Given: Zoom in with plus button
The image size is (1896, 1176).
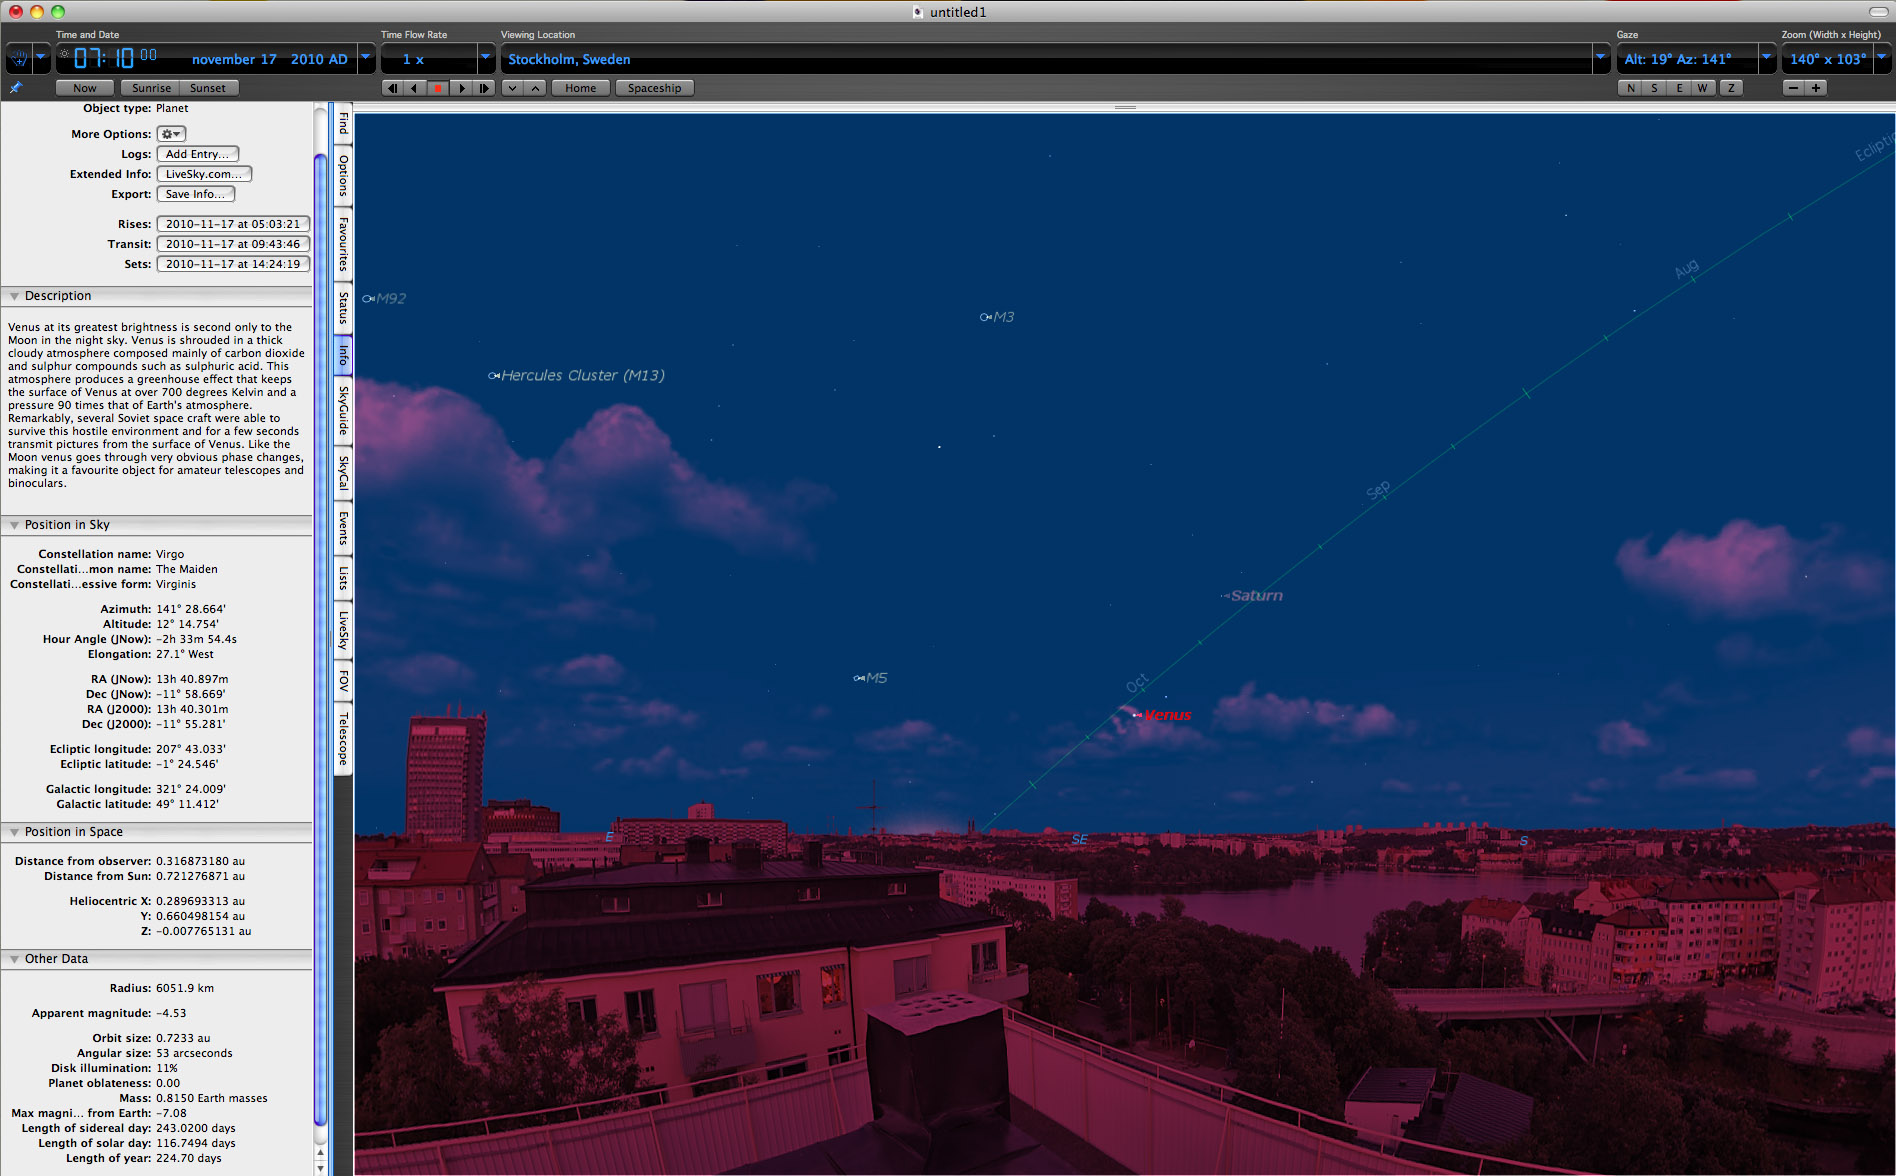Looking at the screenshot, I should pyautogui.click(x=1816, y=88).
